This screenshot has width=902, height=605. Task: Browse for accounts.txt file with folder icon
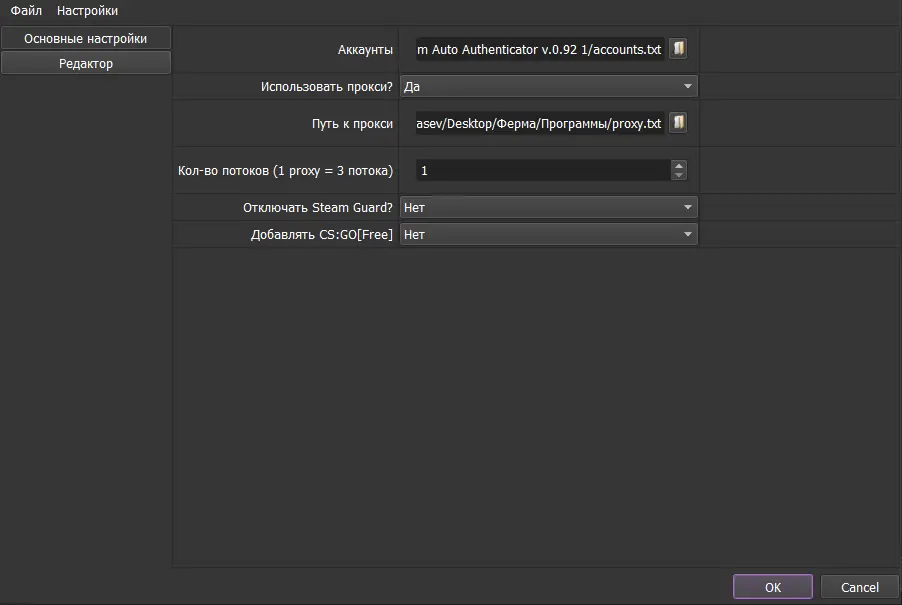click(678, 49)
